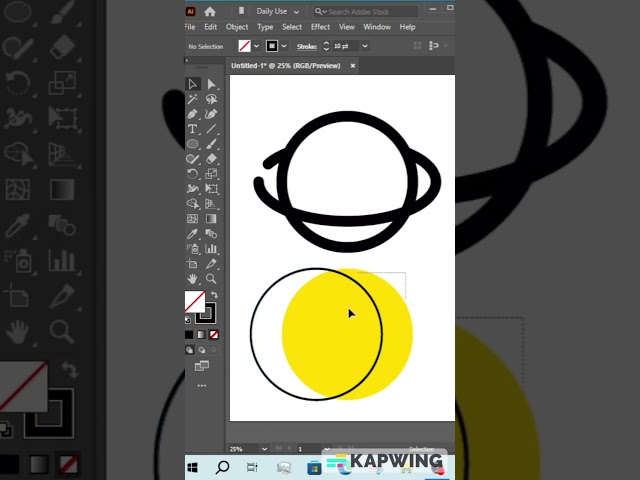Select the Lasso tool
Image resolution: width=640 pixels, height=480 pixels.
click(x=211, y=99)
